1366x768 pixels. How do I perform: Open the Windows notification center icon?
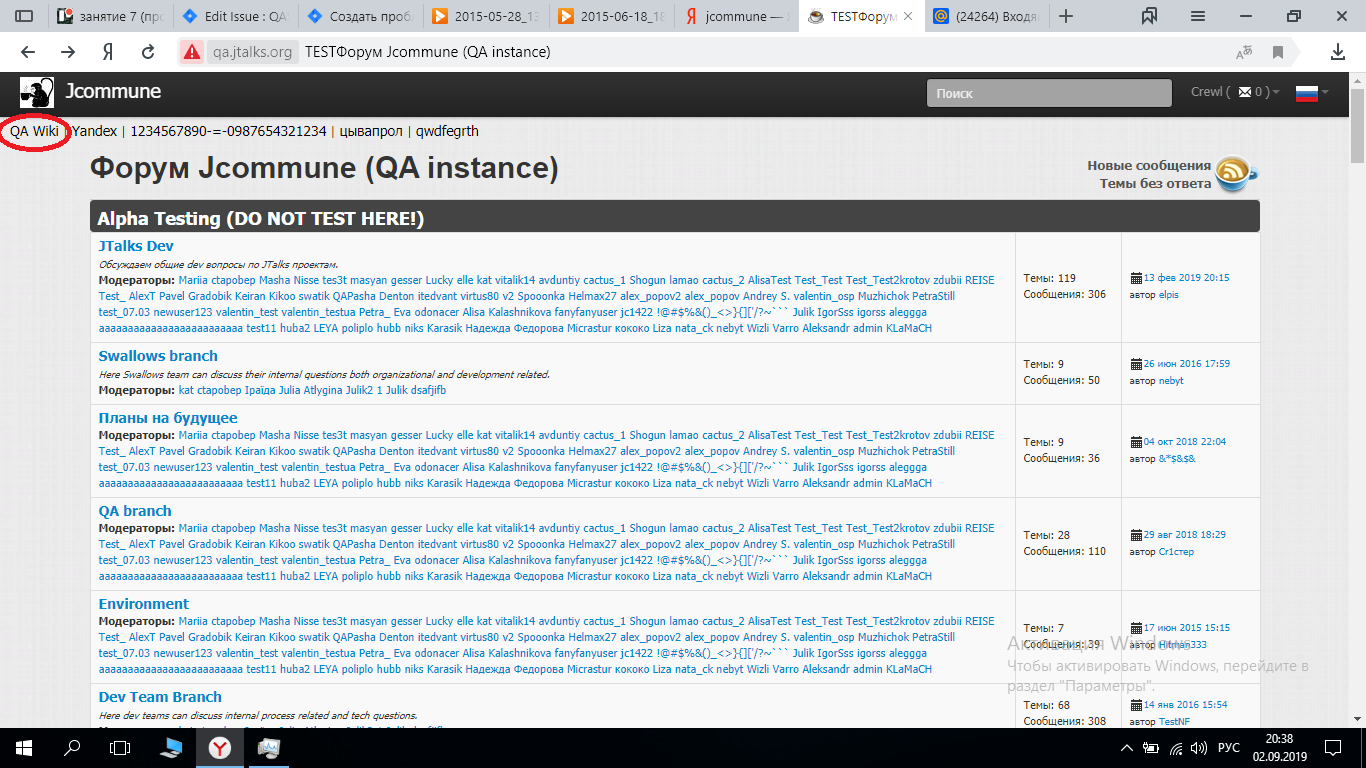[x=1333, y=748]
